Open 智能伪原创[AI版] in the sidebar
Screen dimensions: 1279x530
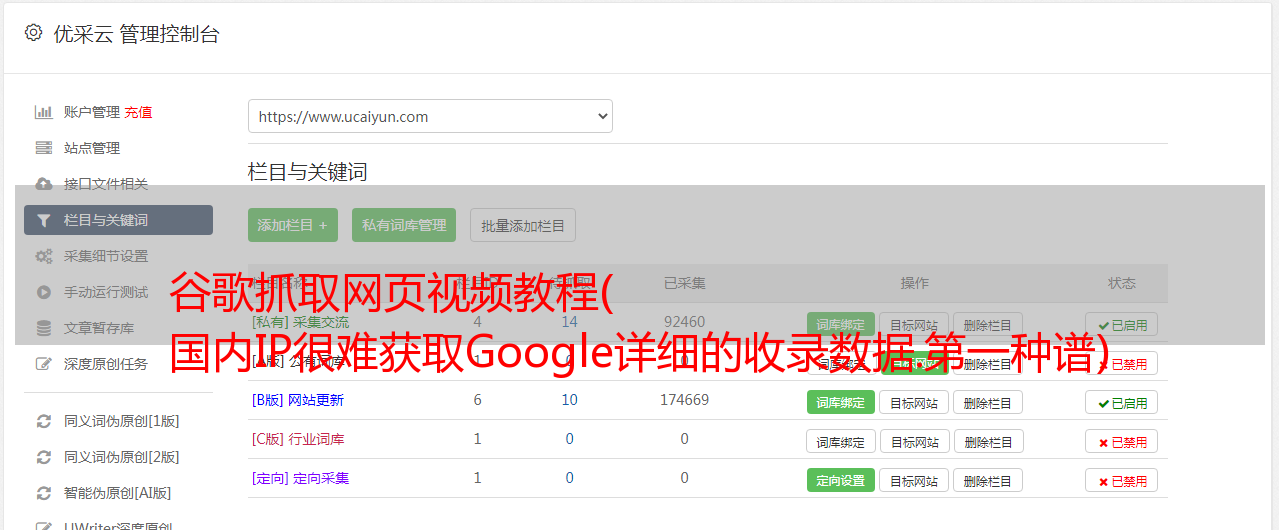[x=118, y=493]
